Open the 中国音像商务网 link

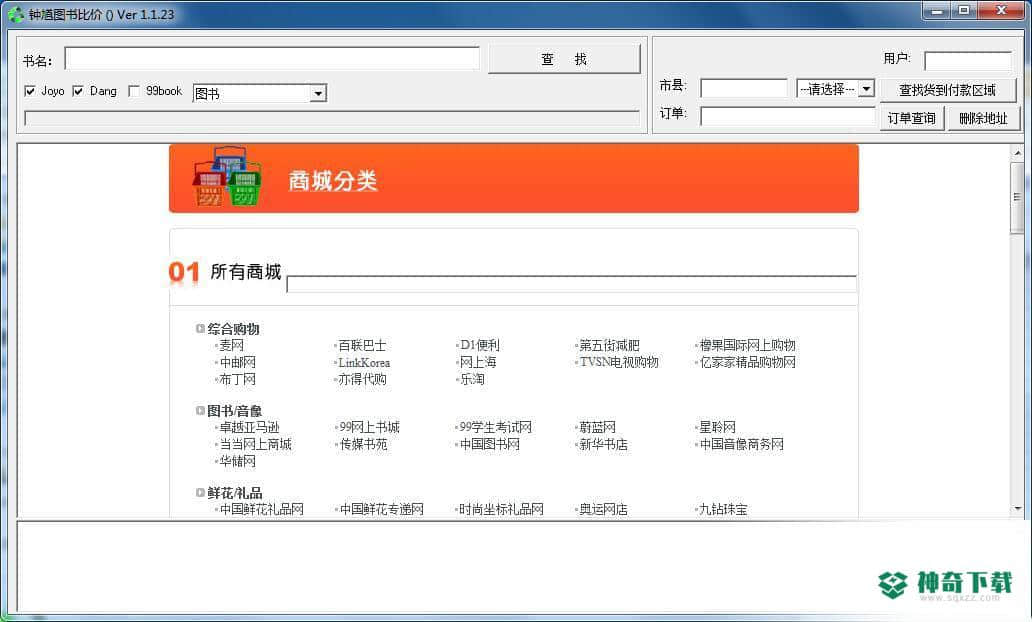click(742, 444)
